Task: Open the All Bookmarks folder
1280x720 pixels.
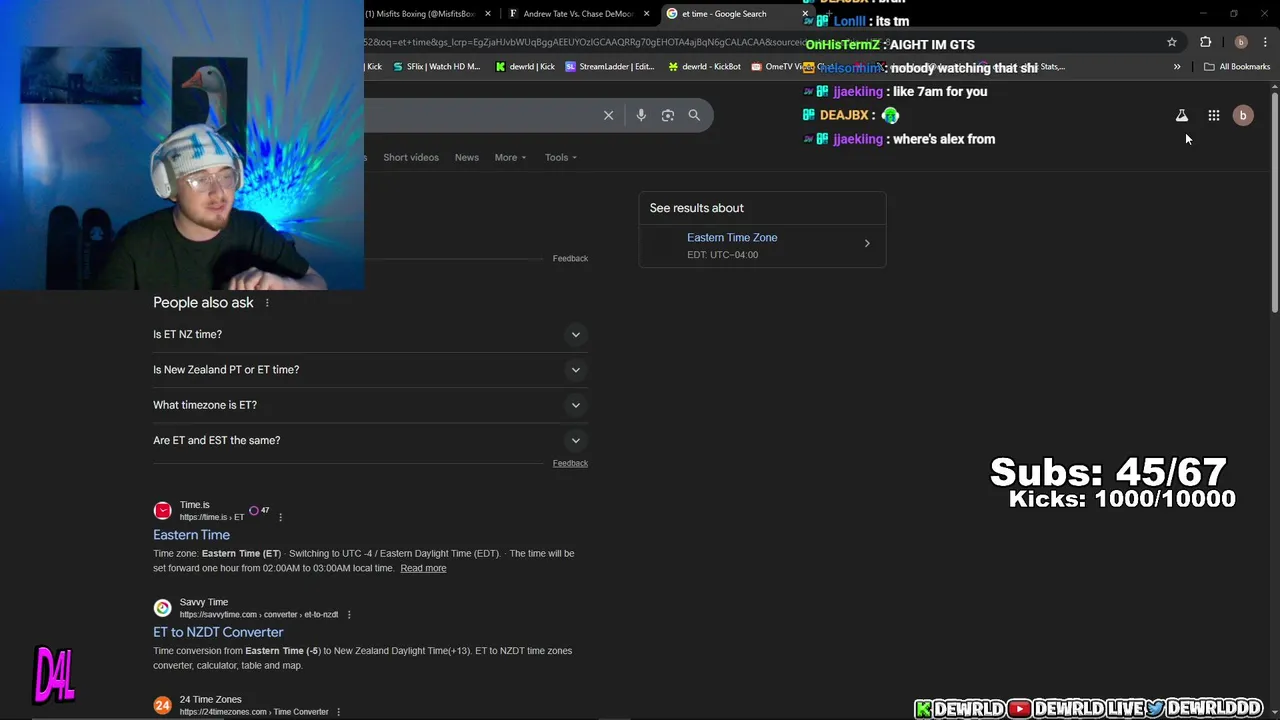Action: click(1237, 67)
